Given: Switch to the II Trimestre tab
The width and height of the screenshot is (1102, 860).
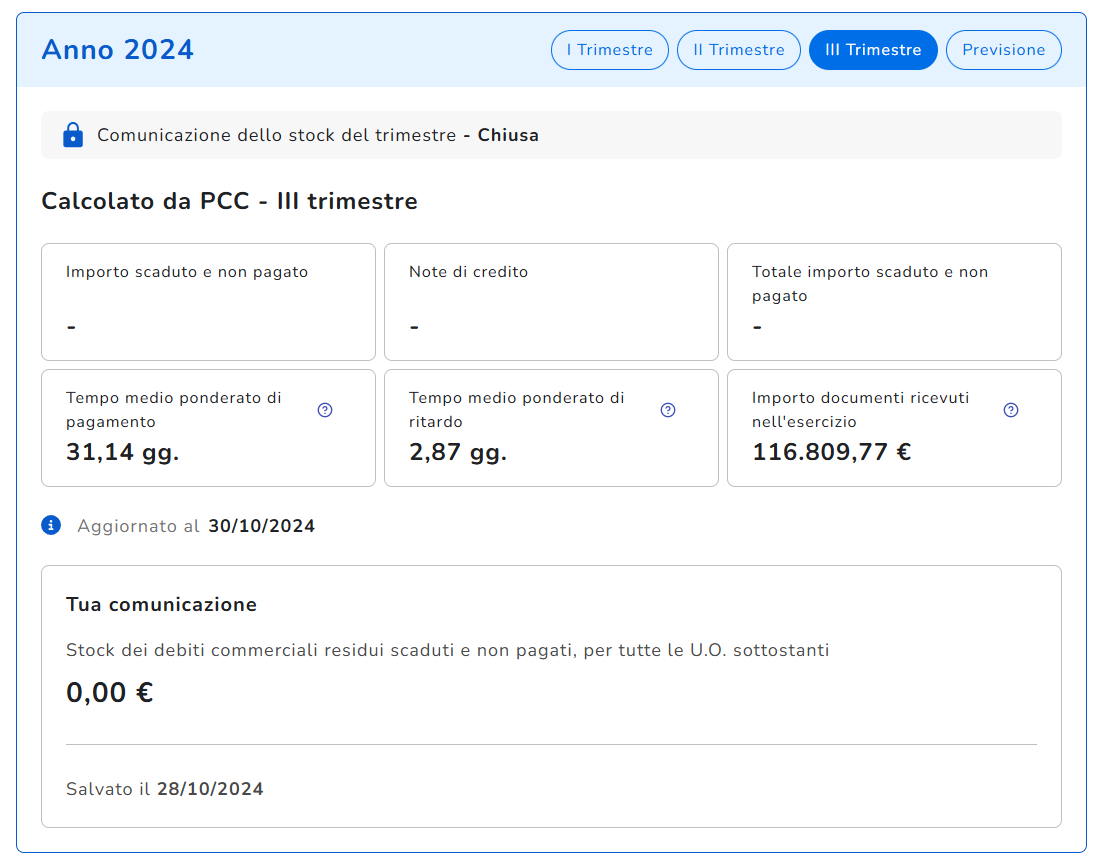Looking at the screenshot, I should (738, 50).
